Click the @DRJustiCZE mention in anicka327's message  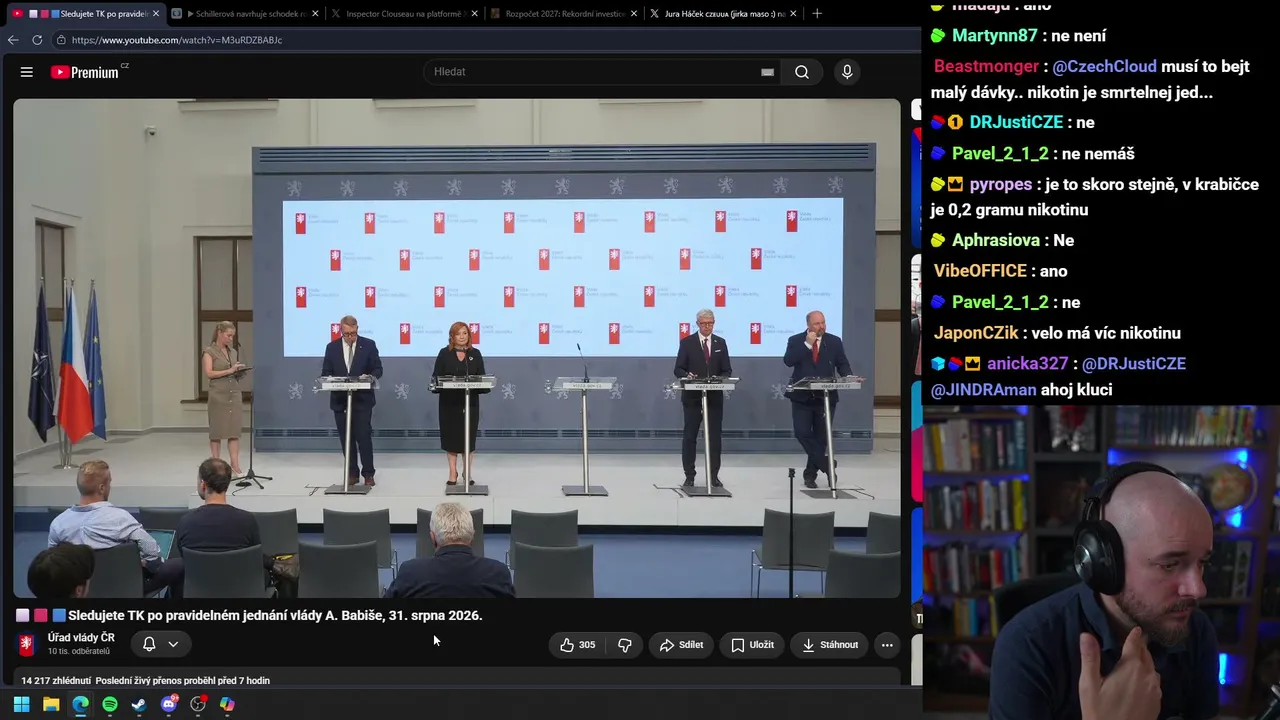tap(1134, 364)
